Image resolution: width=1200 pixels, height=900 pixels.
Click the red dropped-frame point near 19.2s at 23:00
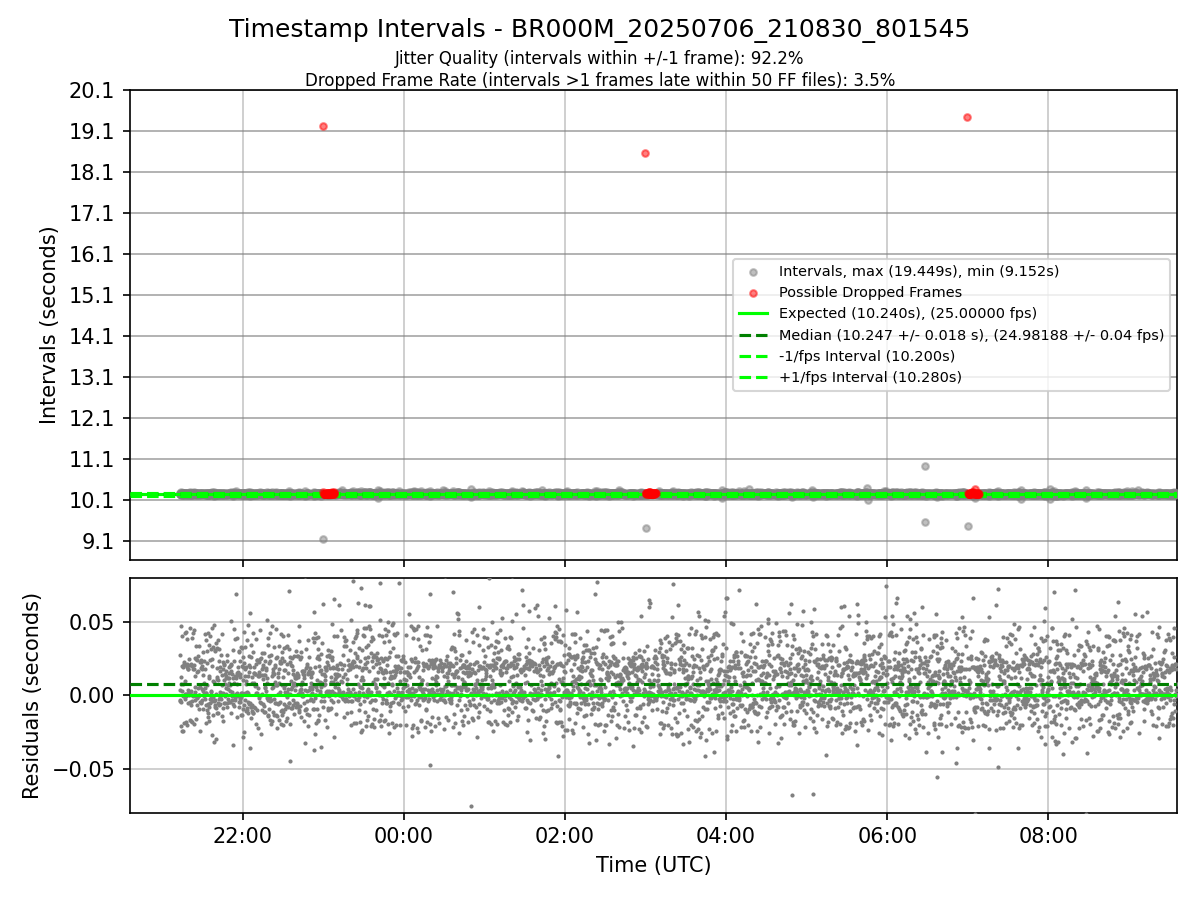323,126
